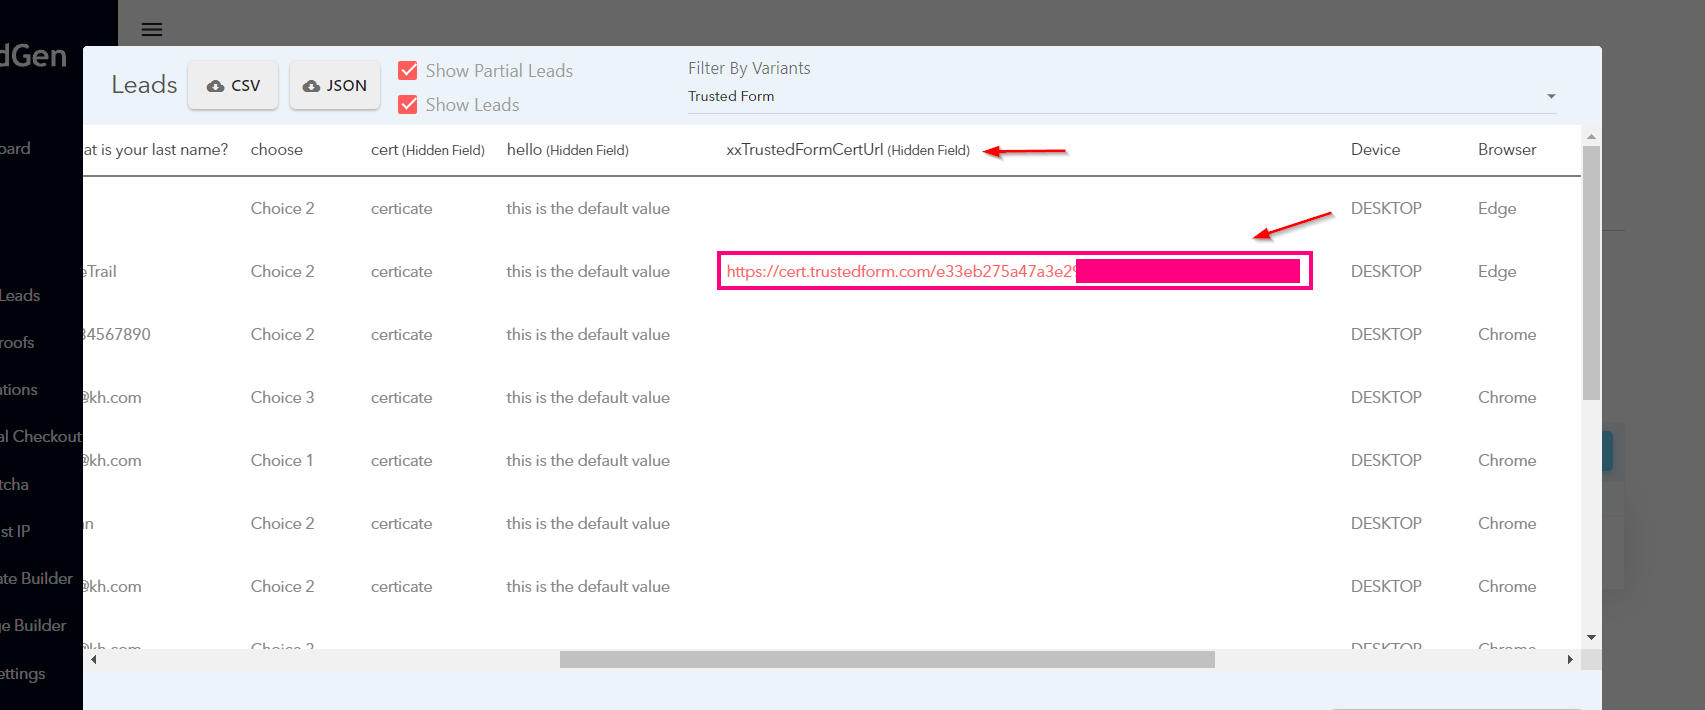Open Settings in the left sidebar

(23, 673)
